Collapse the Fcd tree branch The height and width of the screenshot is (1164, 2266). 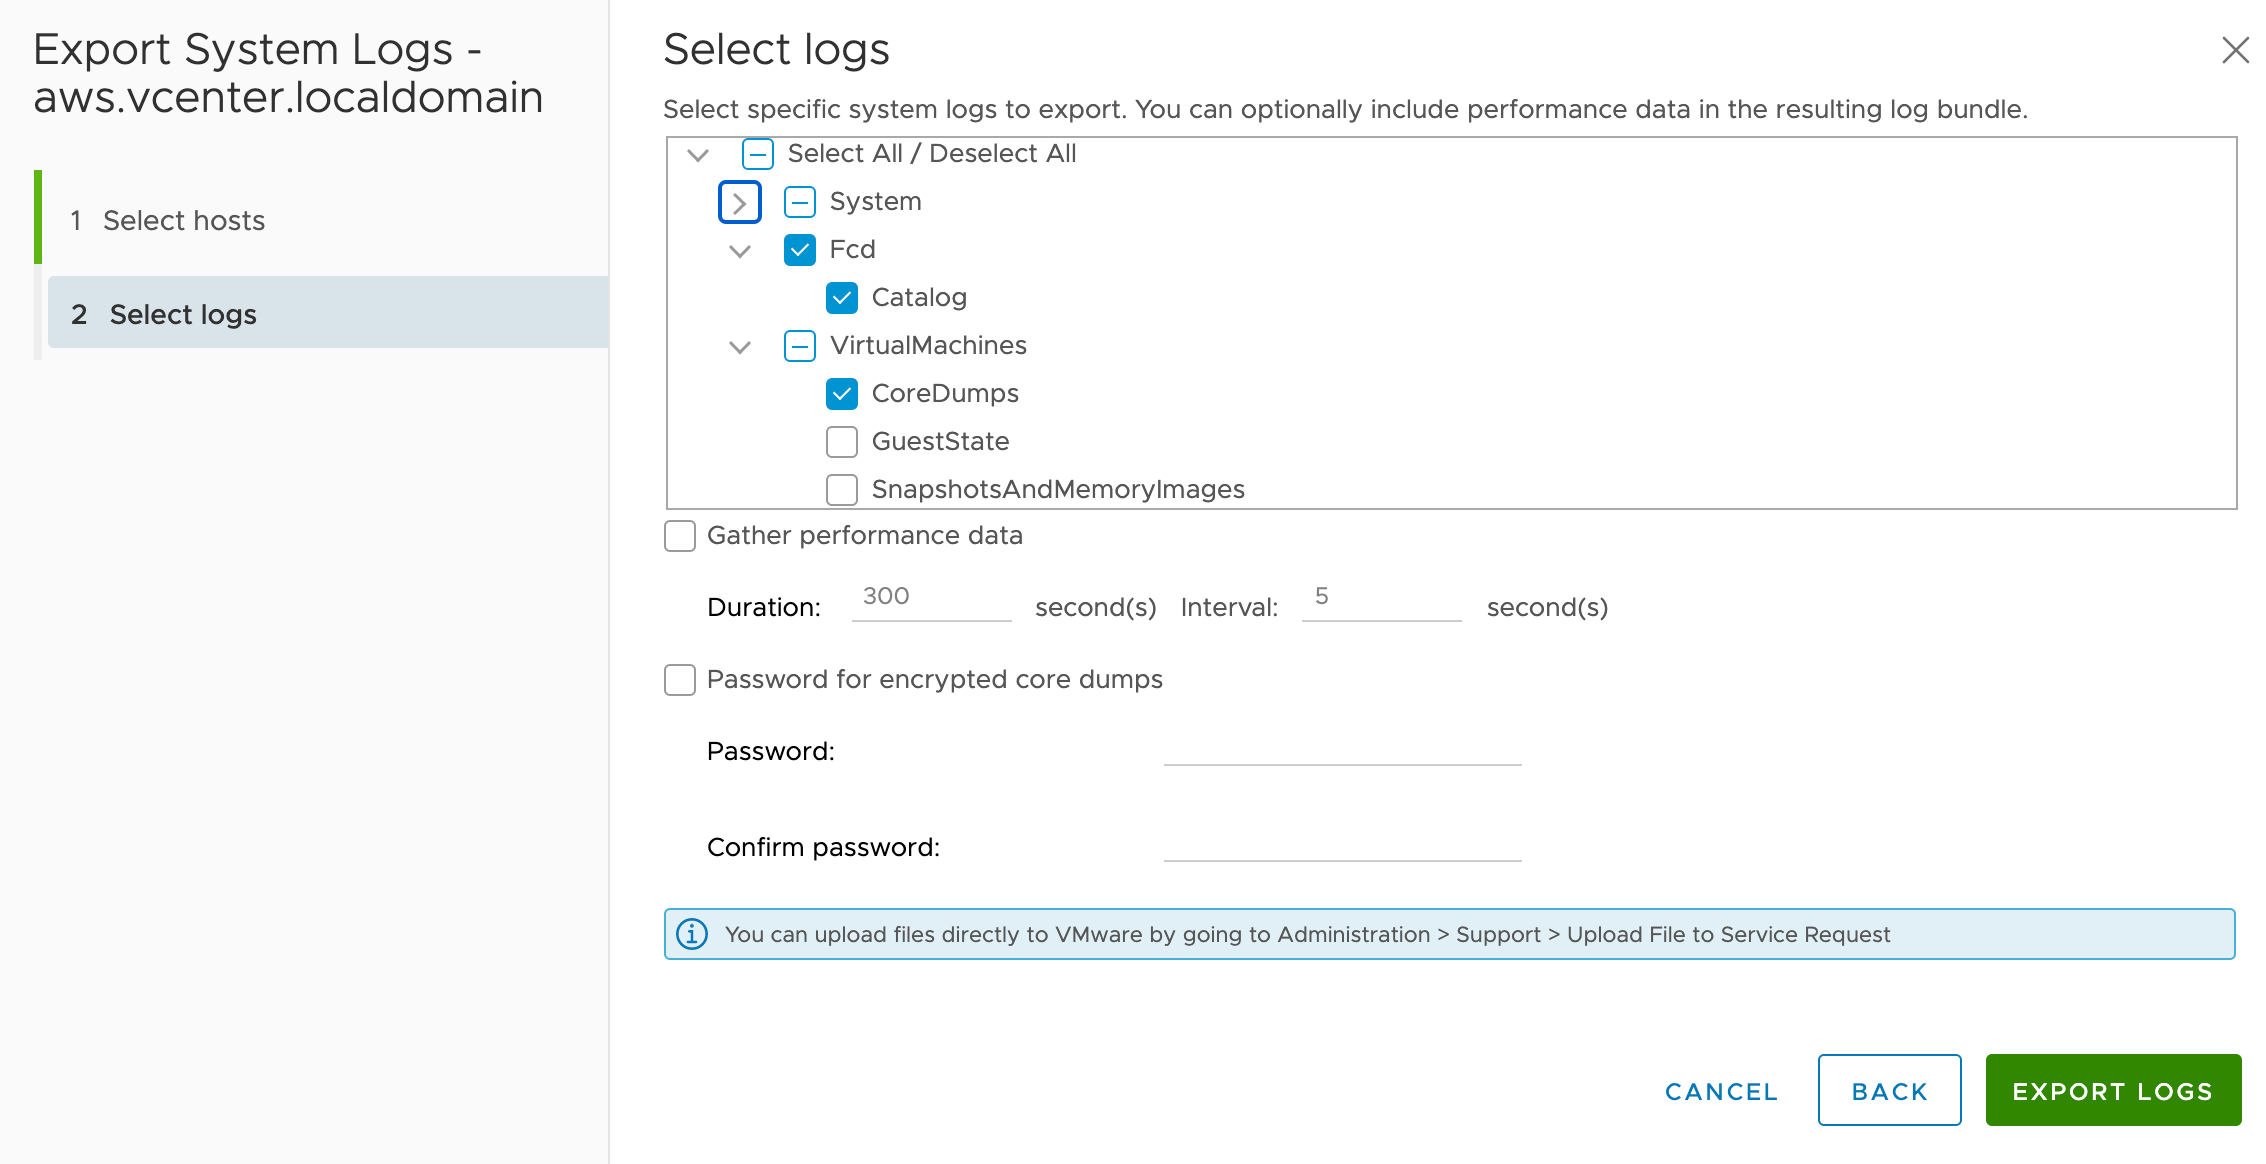tap(740, 250)
